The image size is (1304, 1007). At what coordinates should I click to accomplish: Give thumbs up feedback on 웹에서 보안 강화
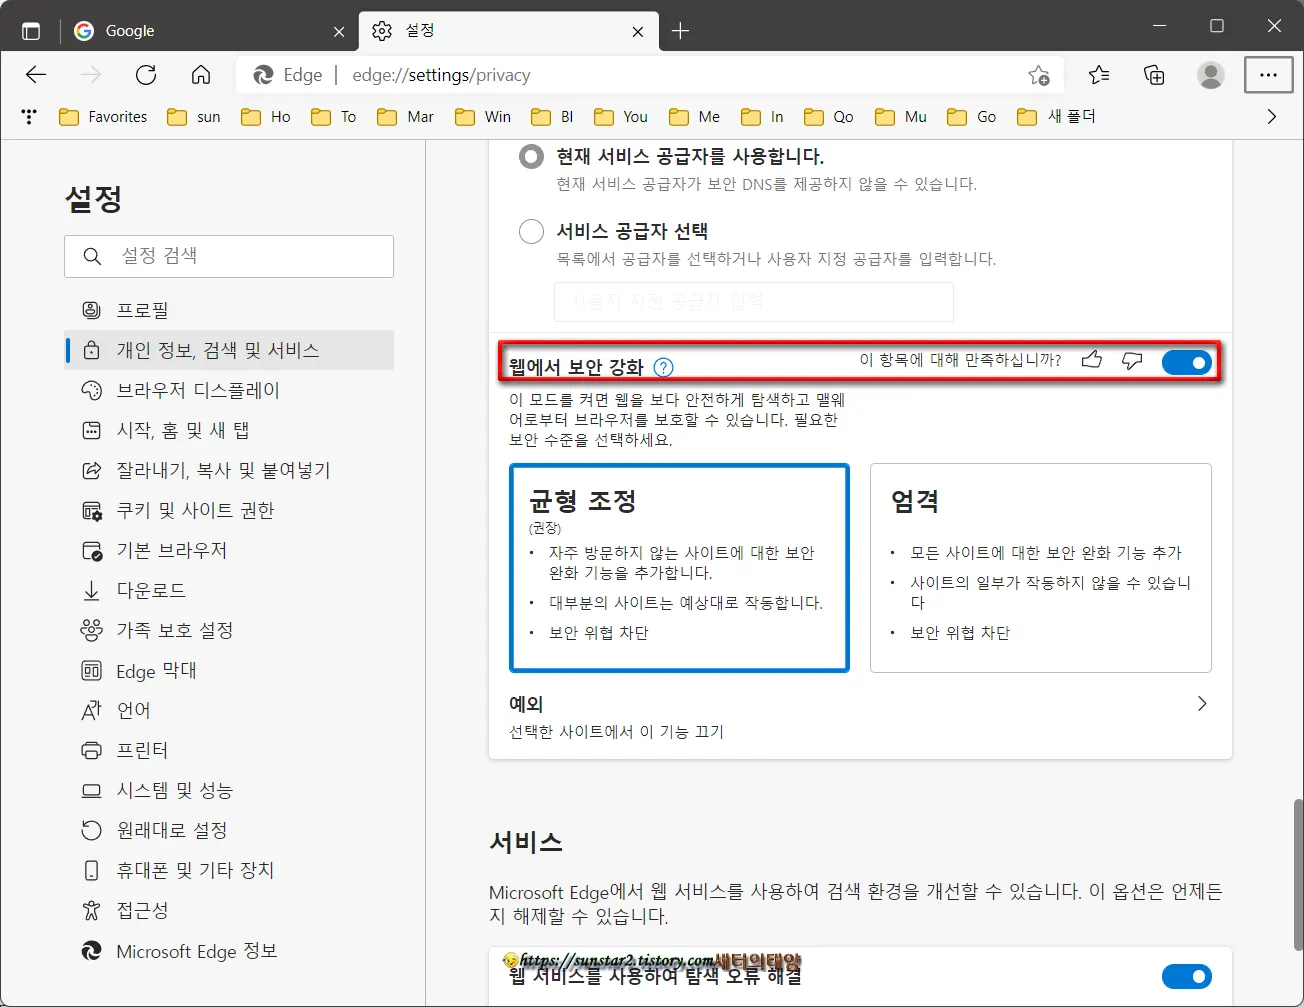[1091, 360]
